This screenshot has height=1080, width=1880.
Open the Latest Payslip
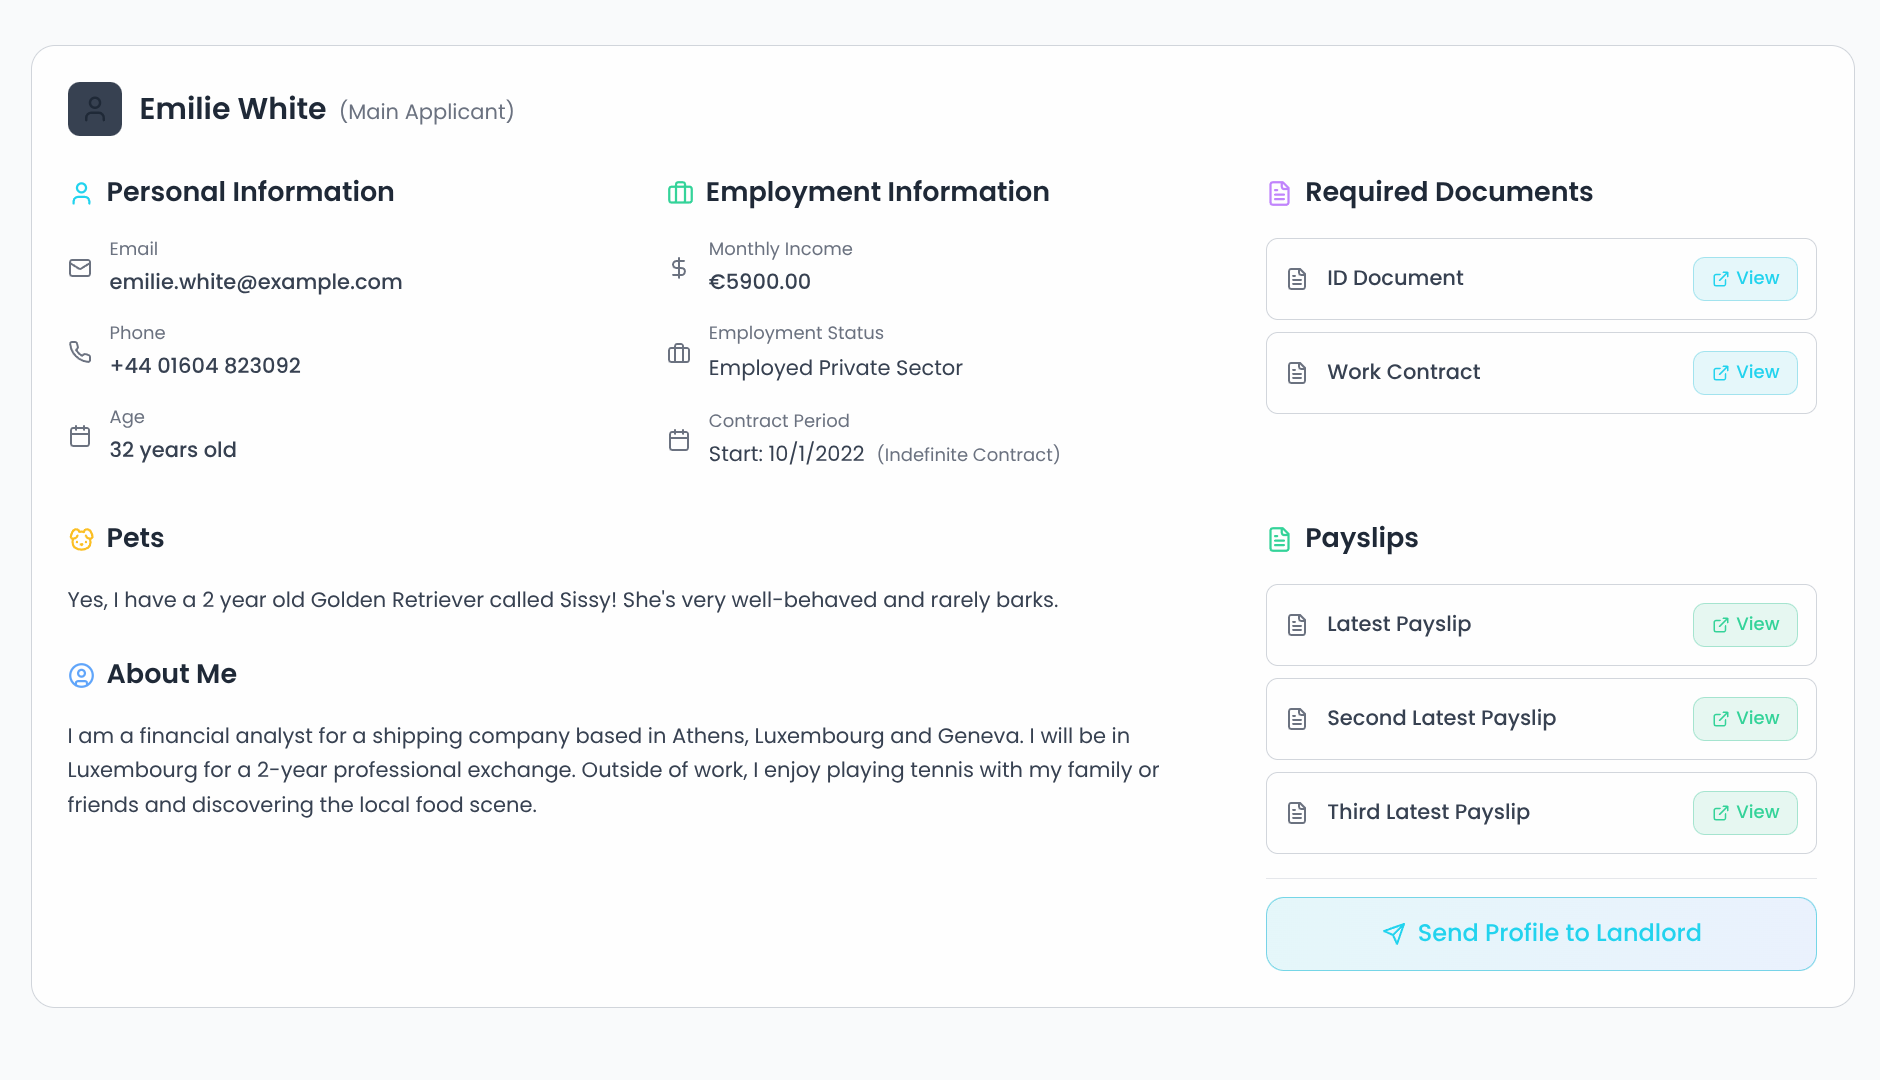1745,624
